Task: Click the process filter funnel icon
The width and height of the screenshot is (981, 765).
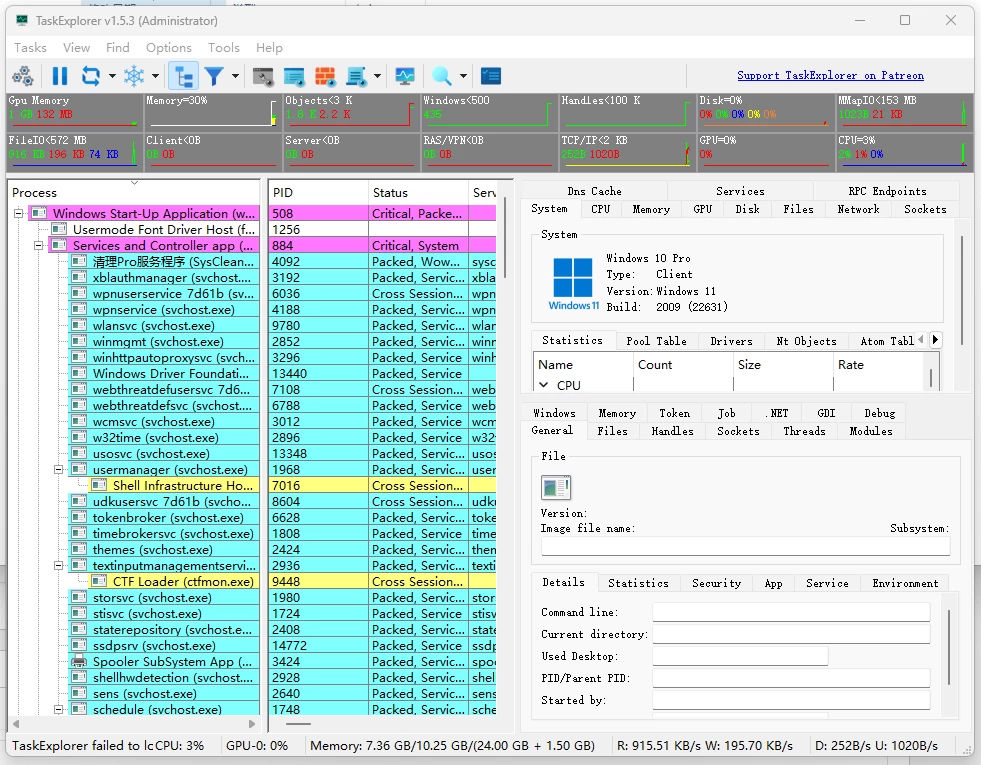Action: coord(213,76)
